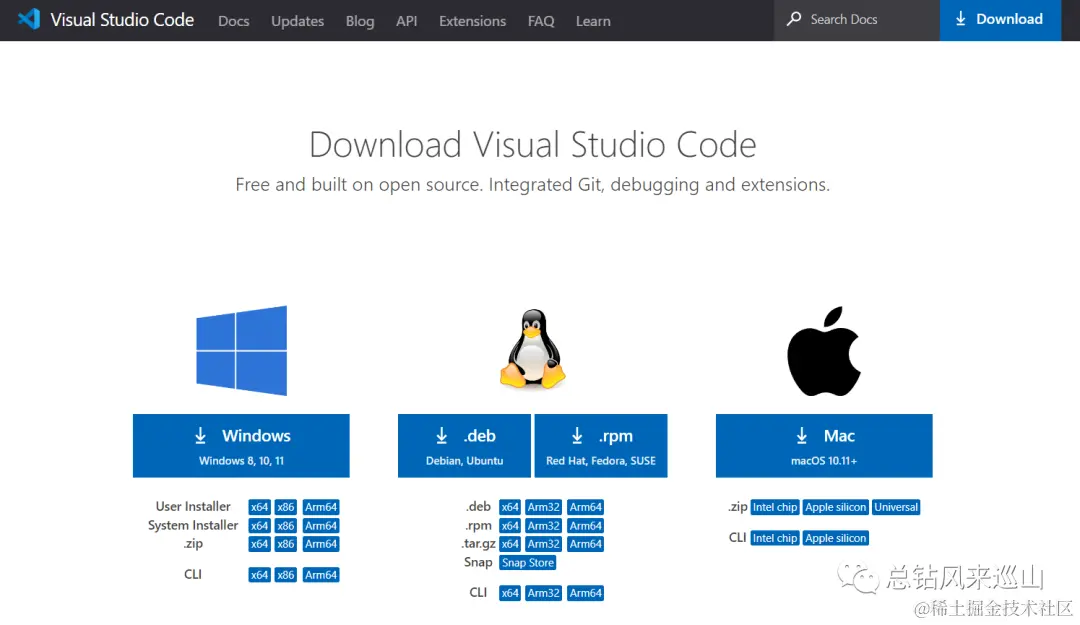1080x625 pixels.
Task: Select x86 for Windows System Installer
Action: pyautogui.click(x=285, y=526)
